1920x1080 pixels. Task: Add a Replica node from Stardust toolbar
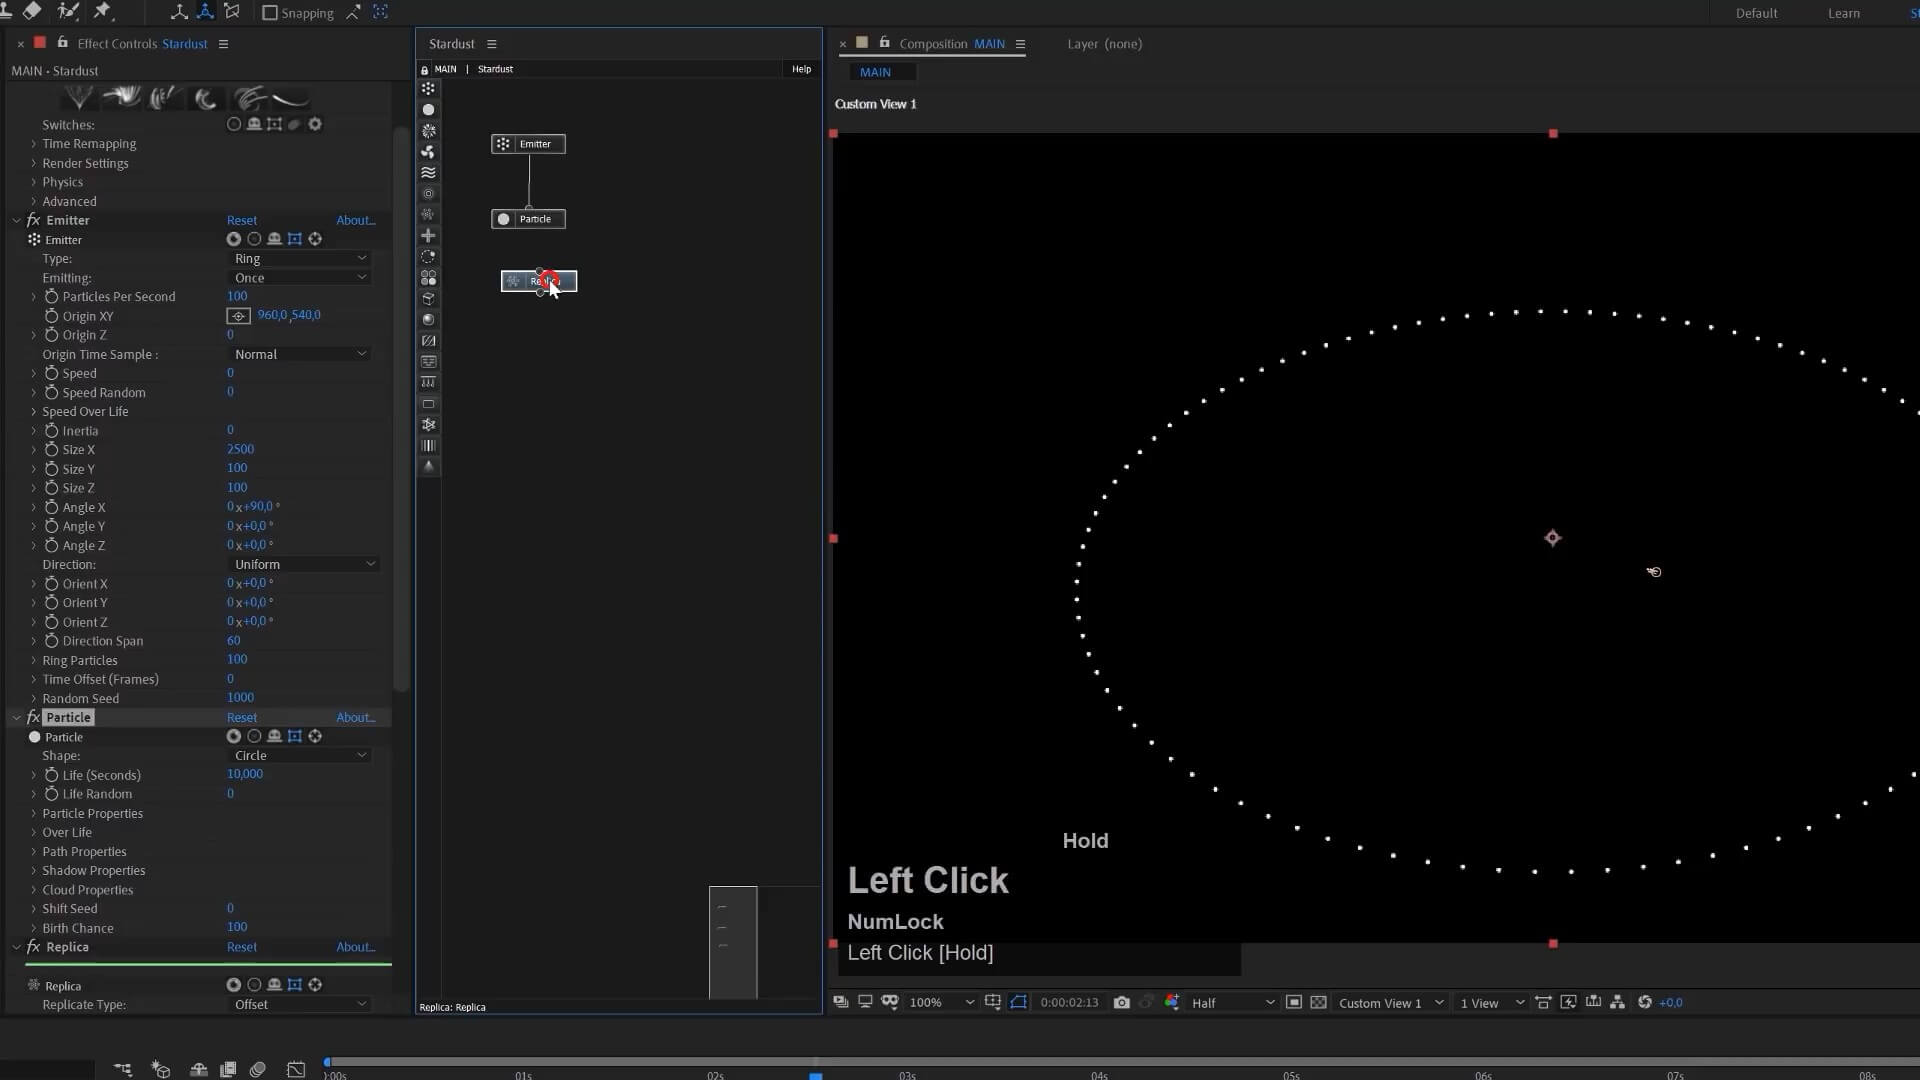click(x=428, y=214)
